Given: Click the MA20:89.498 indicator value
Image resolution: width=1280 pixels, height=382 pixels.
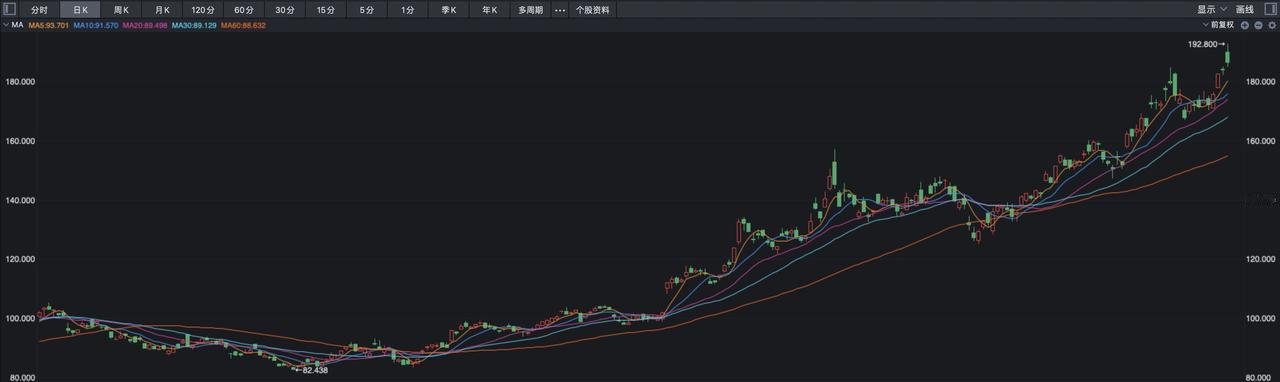Looking at the screenshot, I should (x=144, y=24).
